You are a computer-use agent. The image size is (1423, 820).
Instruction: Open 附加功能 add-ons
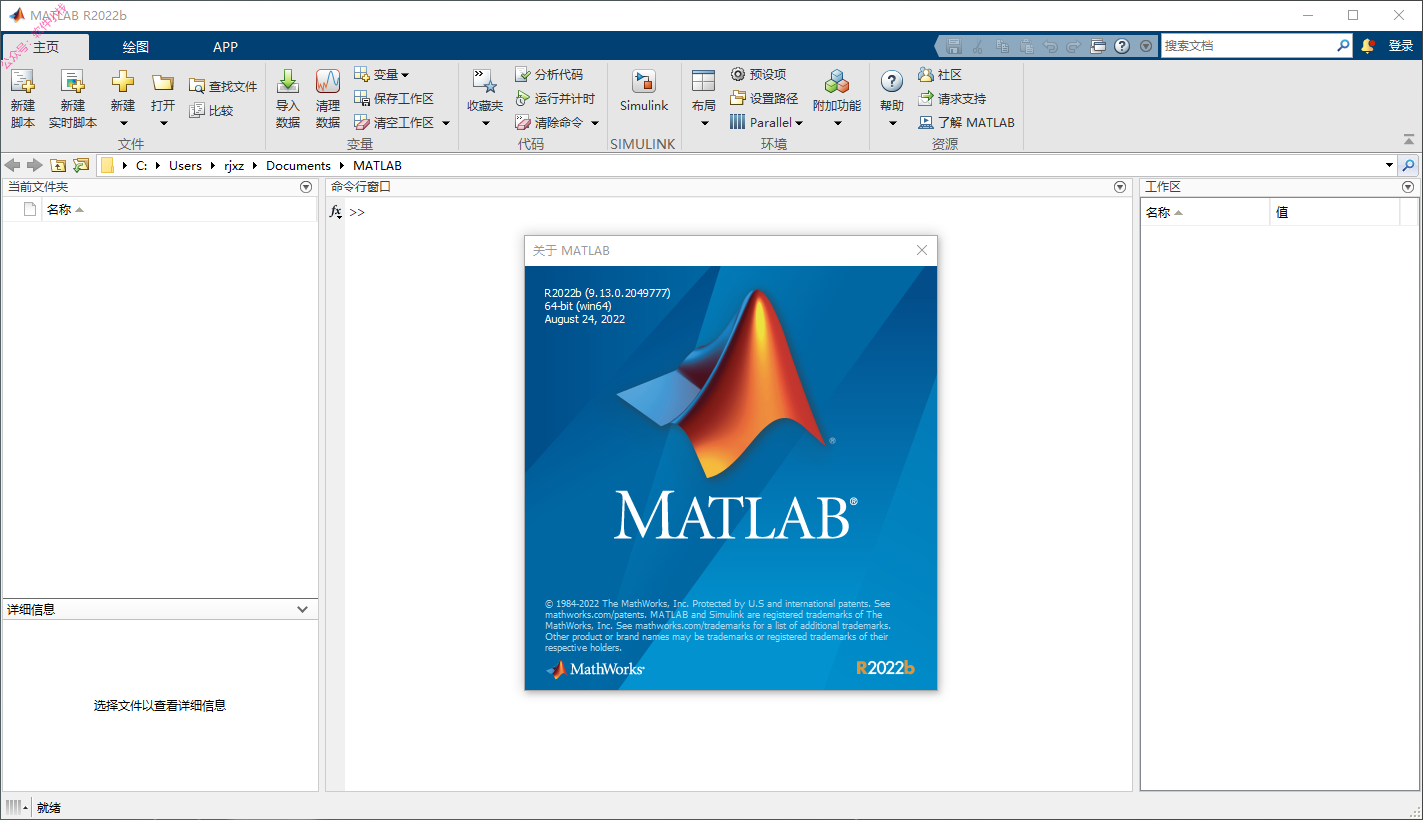[x=837, y=99]
